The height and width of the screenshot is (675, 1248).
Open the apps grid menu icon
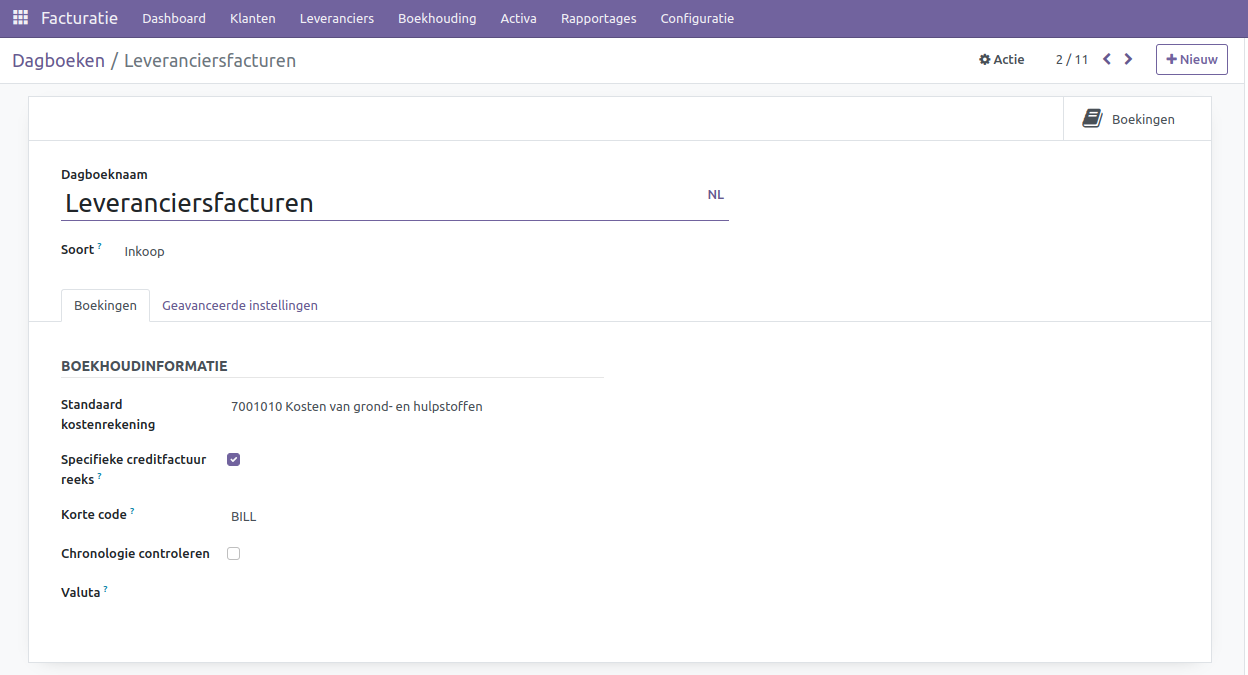point(20,18)
